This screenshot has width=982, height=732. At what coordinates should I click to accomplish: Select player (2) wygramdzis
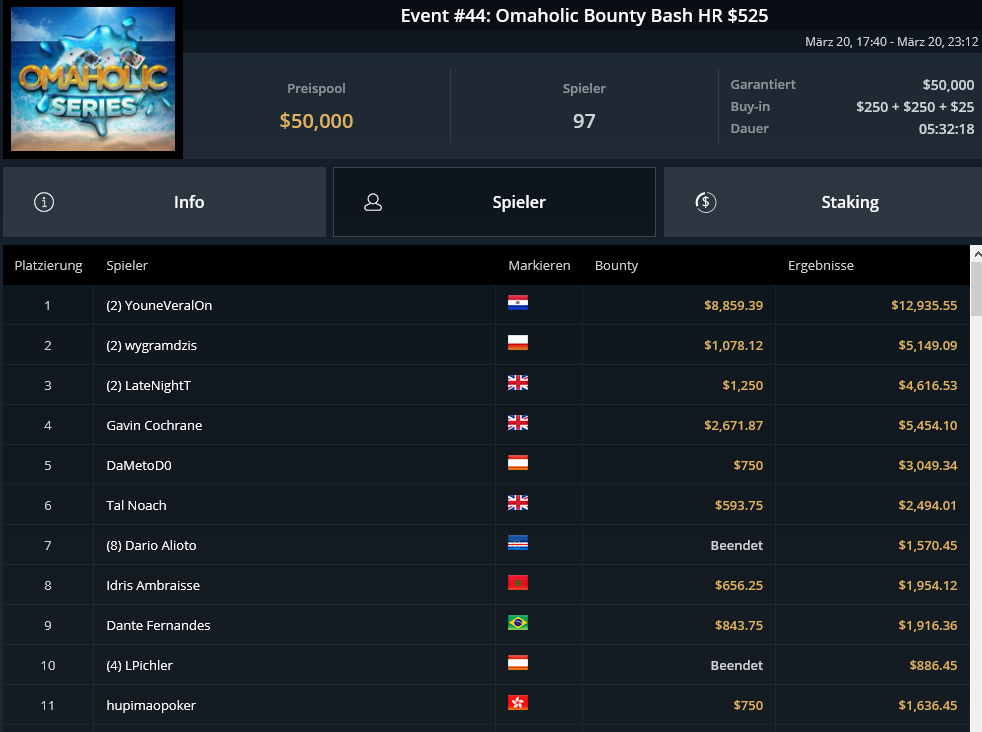(x=152, y=346)
